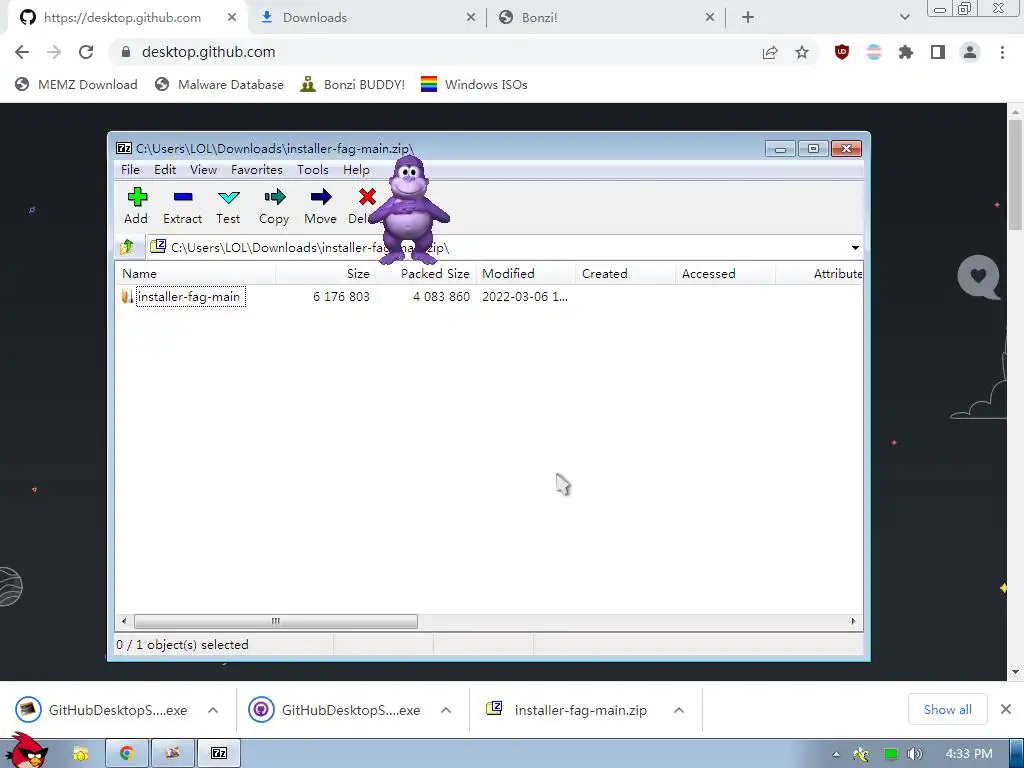Sort by the Modified column header

click(x=526, y=274)
